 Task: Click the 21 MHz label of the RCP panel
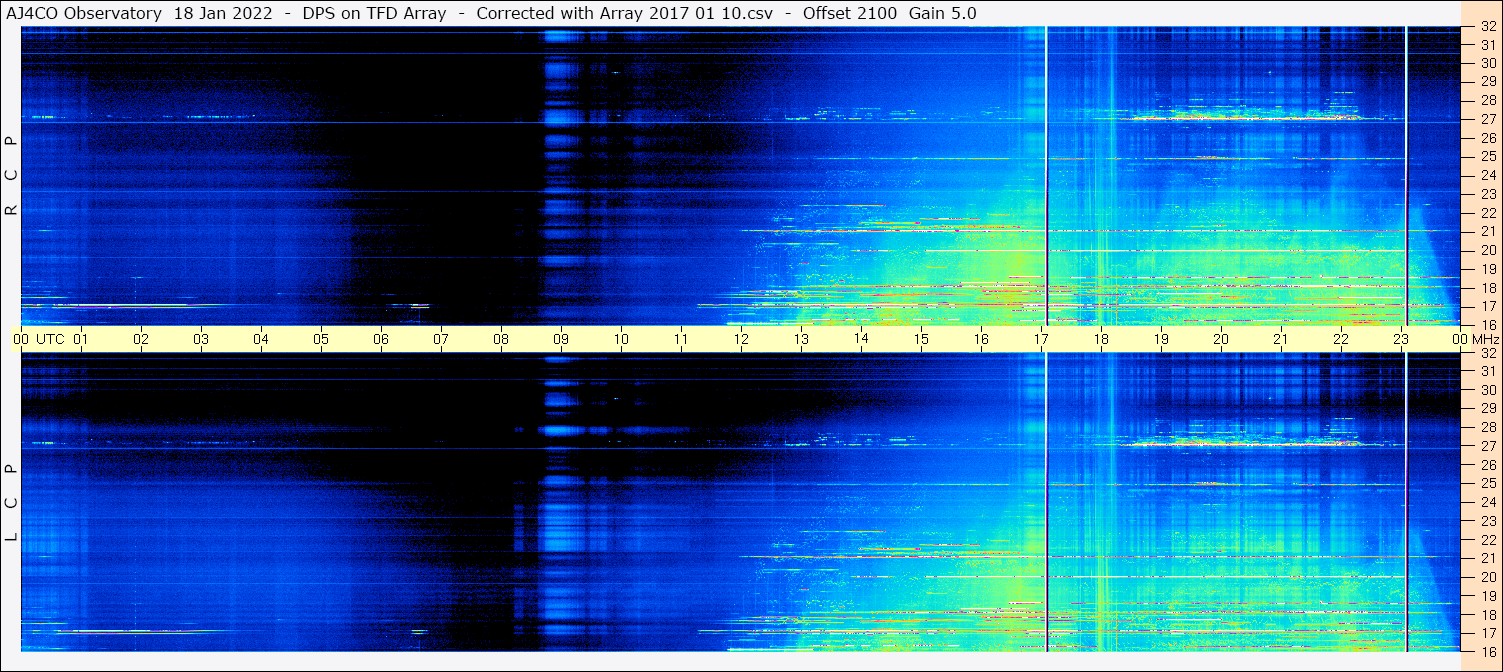click(x=1487, y=231)
